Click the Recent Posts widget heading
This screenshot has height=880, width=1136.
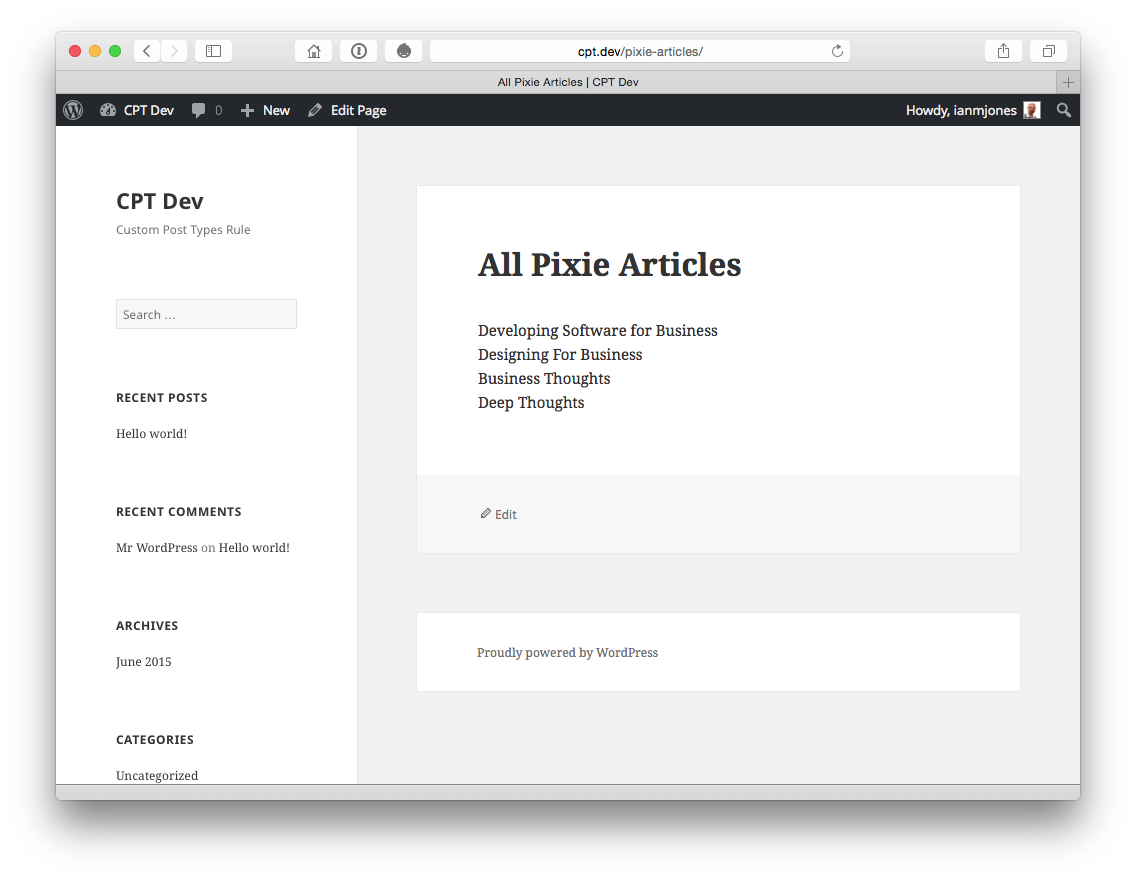coord(162,398)
